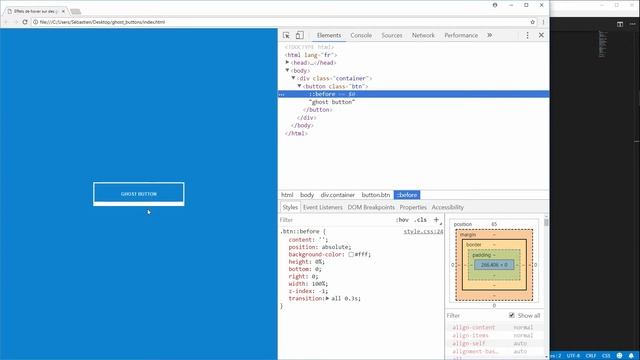
Task: Select button.btn in the breadcrumb
Action: point(376,195)
